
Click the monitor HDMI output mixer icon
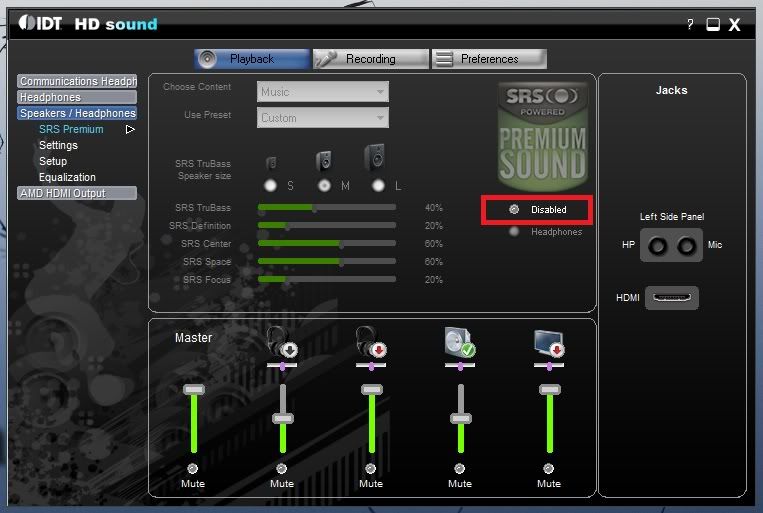(x=549, y=343)
